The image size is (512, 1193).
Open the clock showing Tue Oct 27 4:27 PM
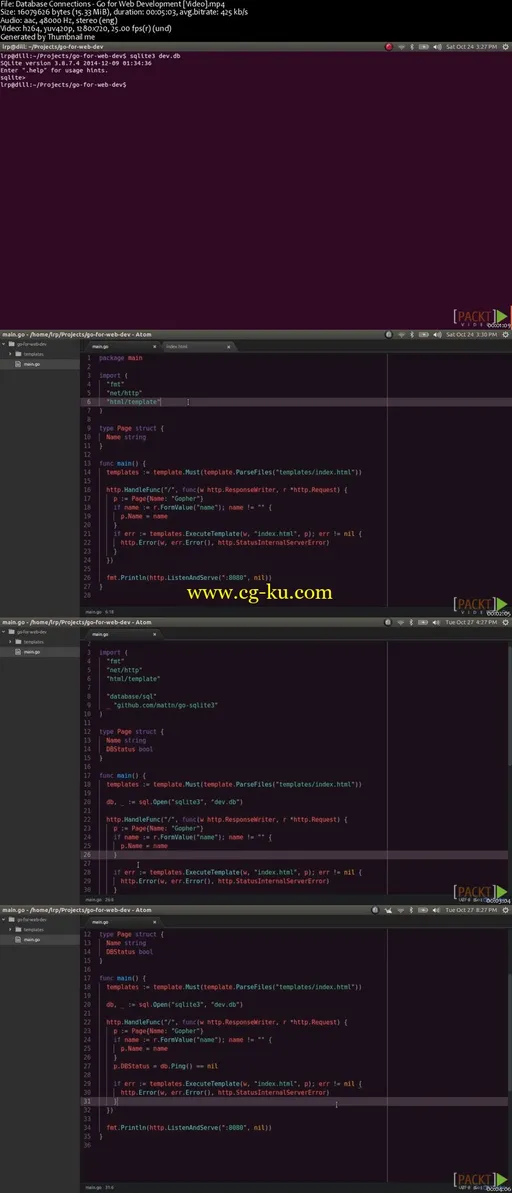[472, 623]
